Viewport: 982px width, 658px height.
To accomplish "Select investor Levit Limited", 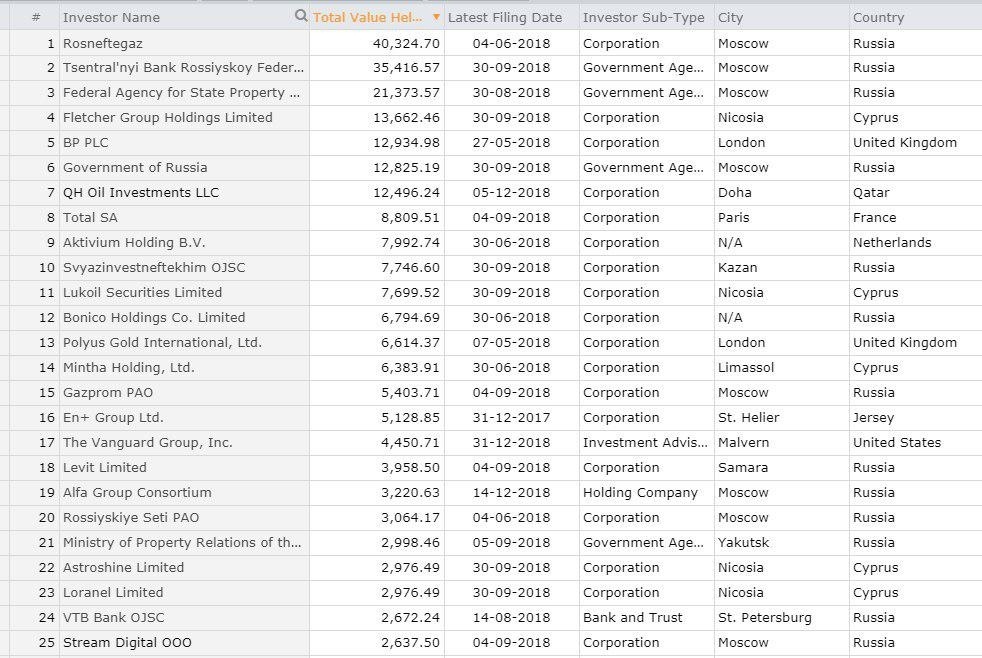I will tap(105, 468).
